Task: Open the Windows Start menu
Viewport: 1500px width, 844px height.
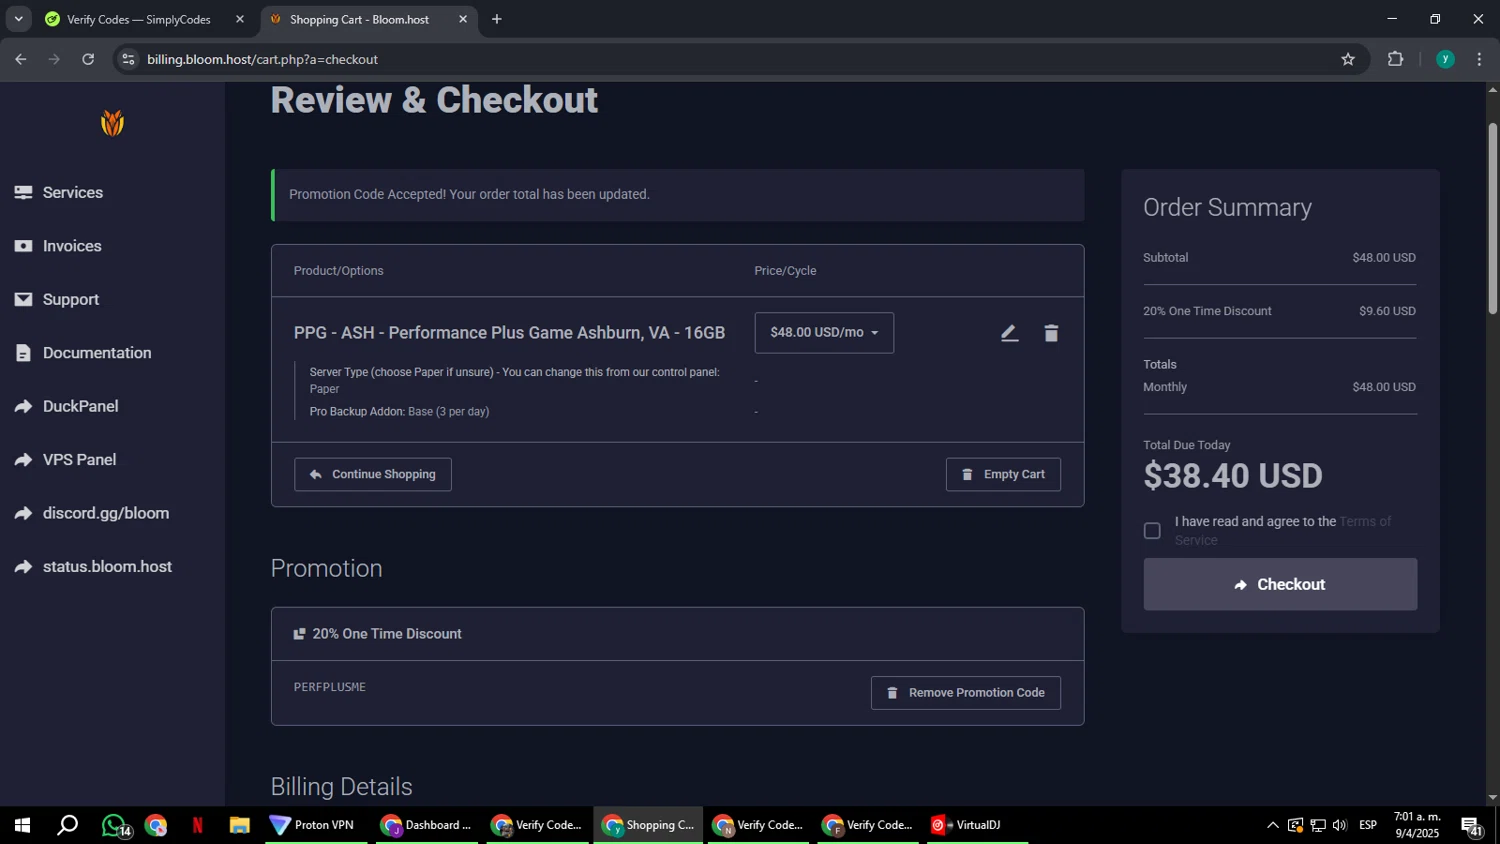Action: pos(22,826)
